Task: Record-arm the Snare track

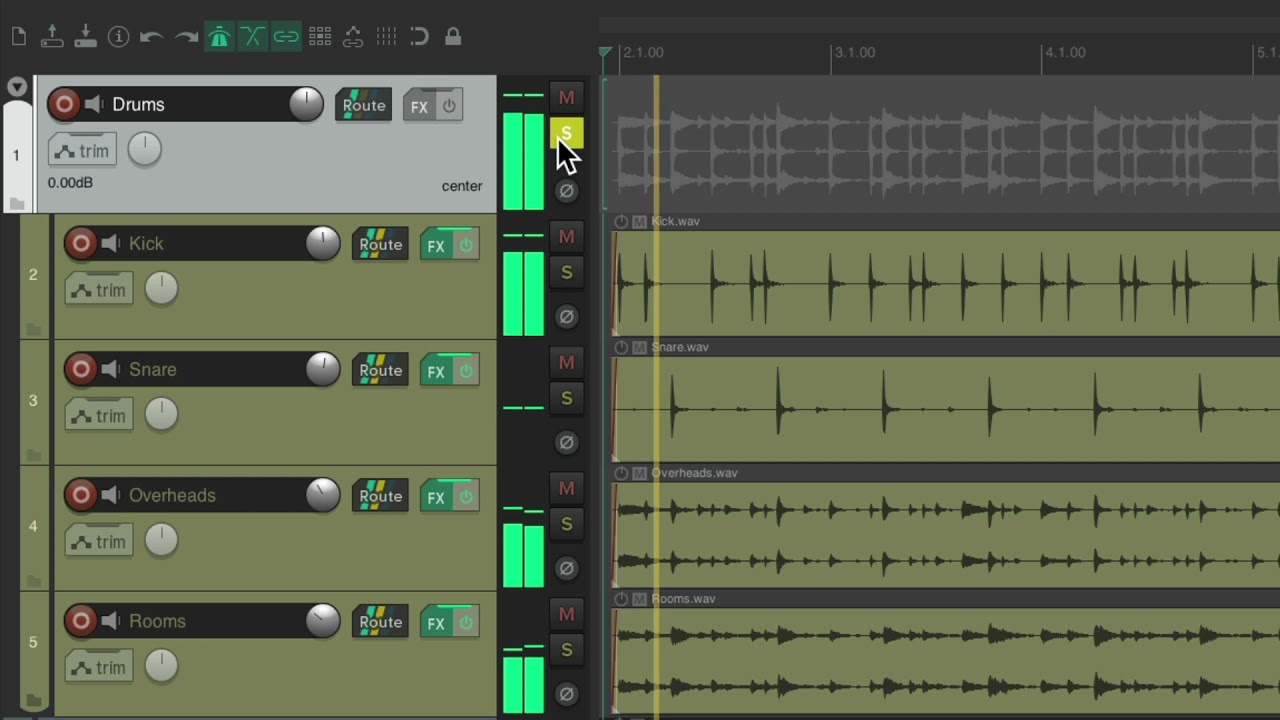Action: (81, 369)
